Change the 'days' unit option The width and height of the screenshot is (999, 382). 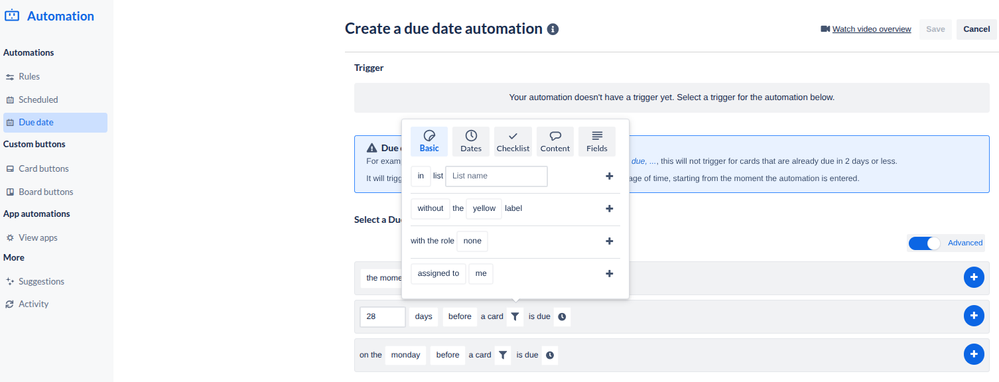point(424,316)
